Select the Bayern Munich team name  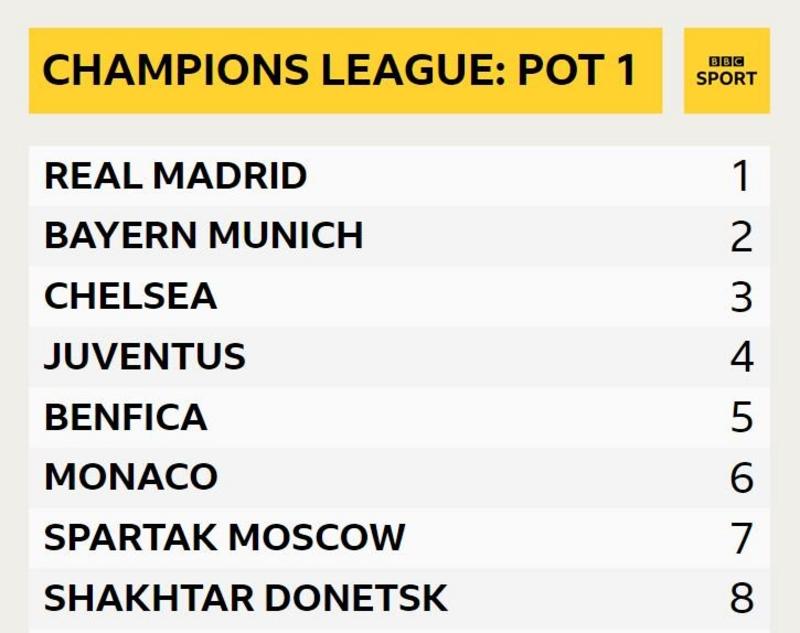(x=203, y=236)
